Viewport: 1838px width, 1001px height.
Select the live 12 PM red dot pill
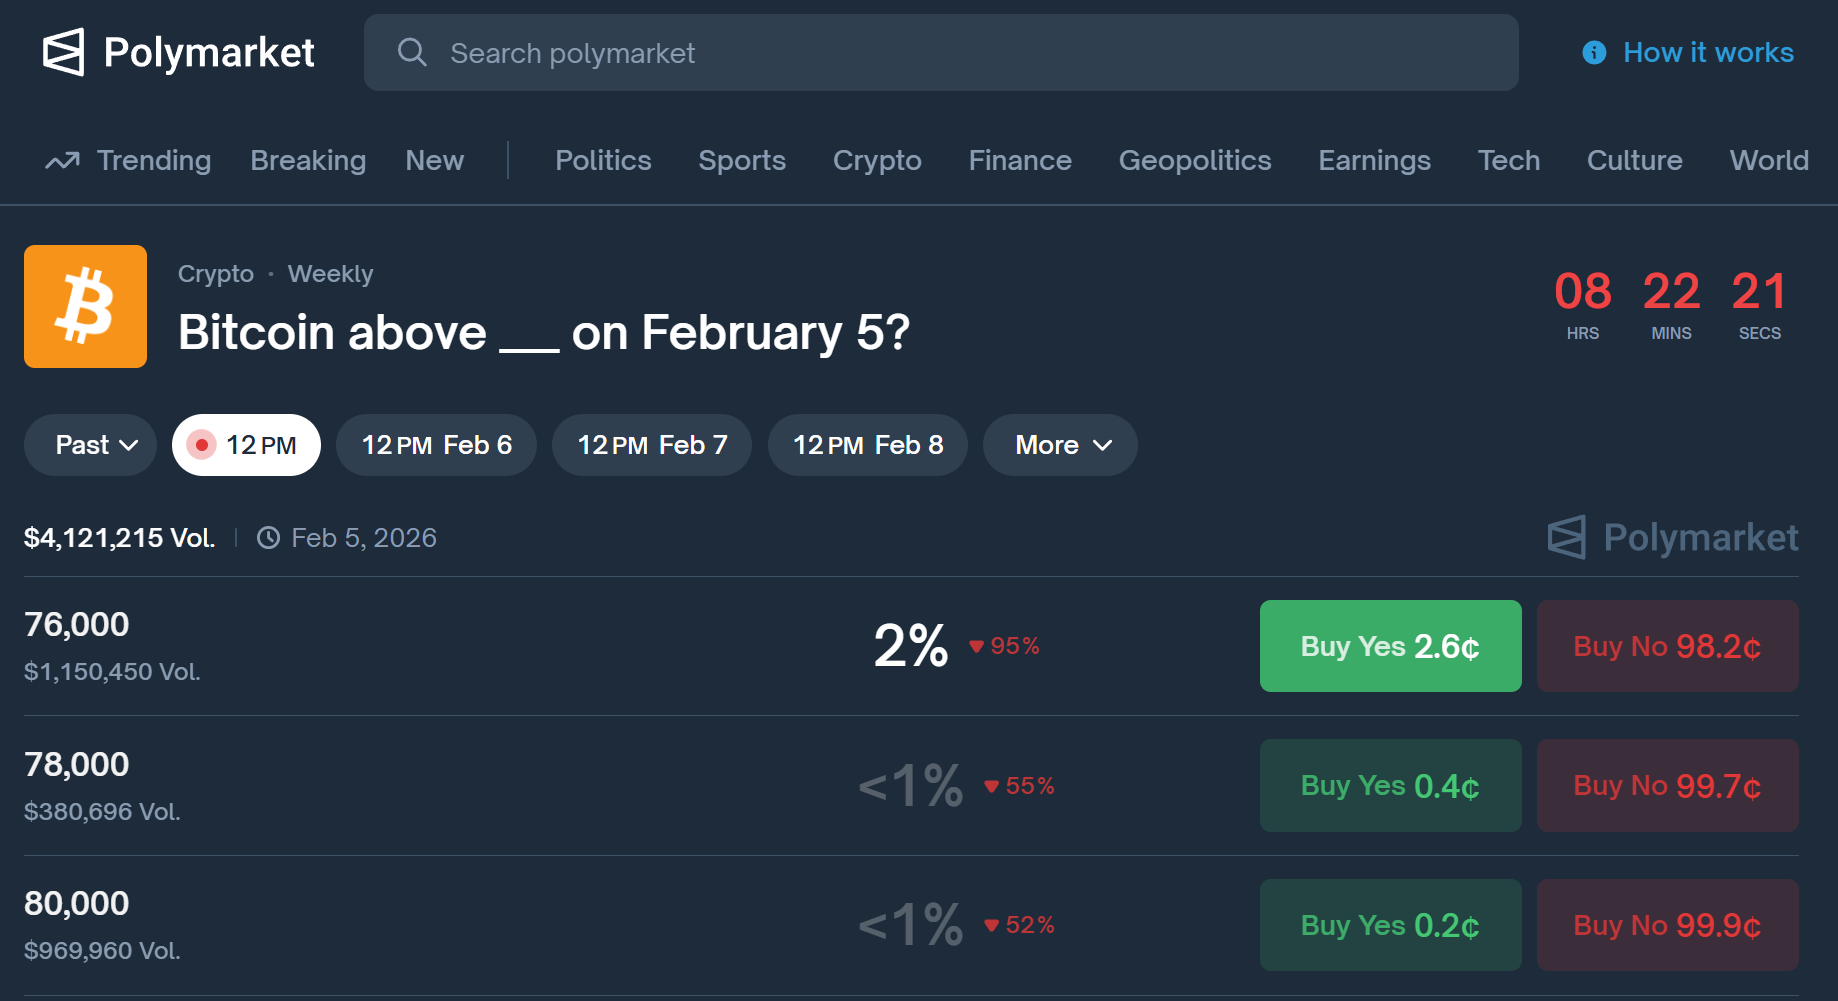[246, 445]
